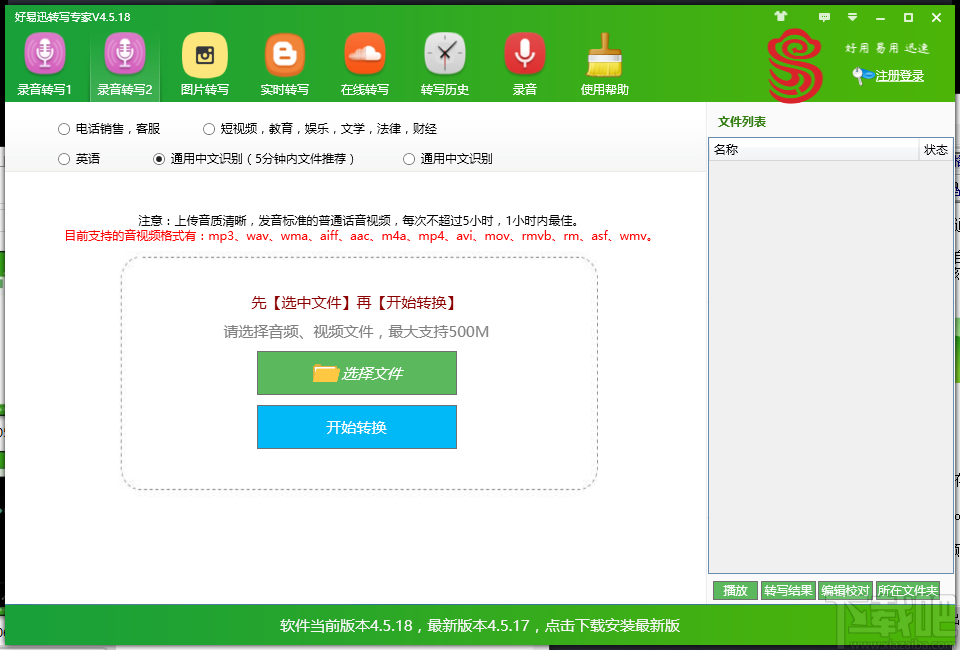The image size is (960, 650).
Task: Expand the title bar arrow menu
Action: click(852, 16)
